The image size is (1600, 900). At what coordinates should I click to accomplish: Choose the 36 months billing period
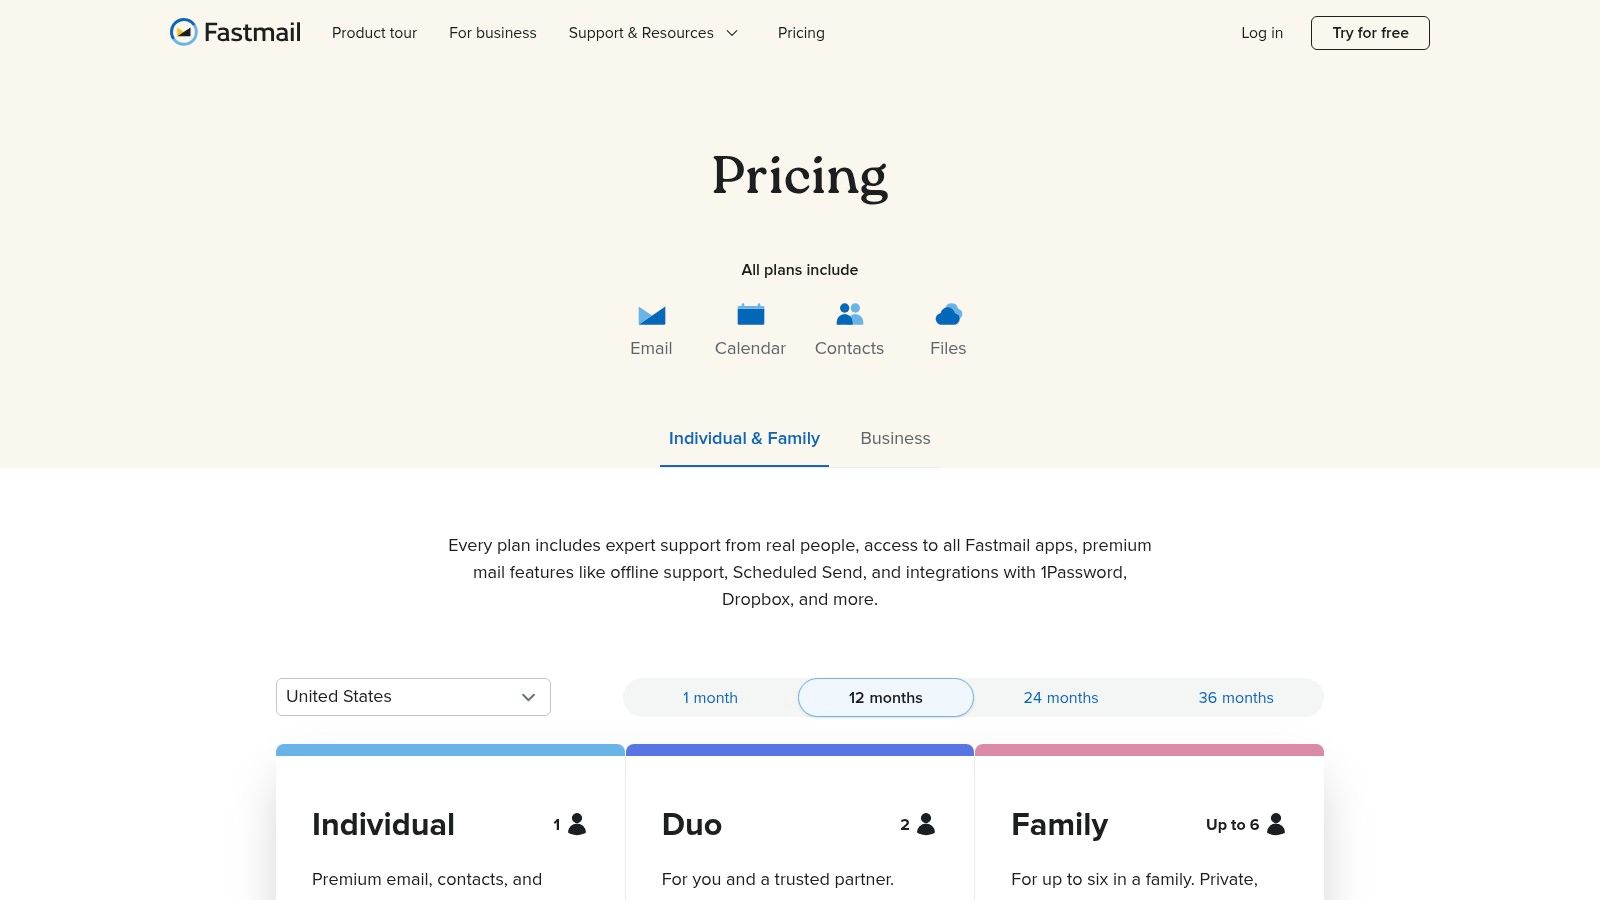coord(1236,697)
